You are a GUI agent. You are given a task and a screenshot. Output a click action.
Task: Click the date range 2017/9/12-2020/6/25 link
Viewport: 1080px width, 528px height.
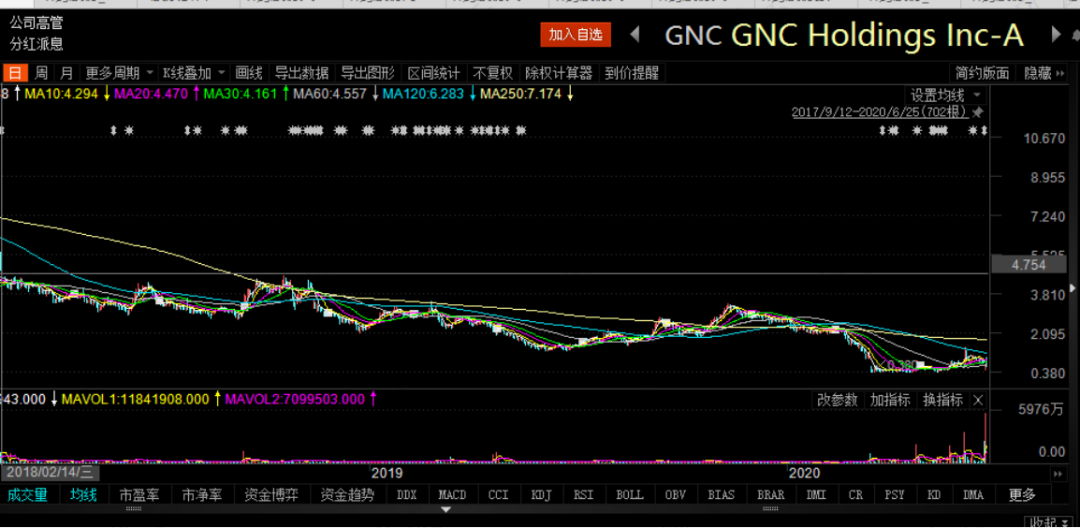point(880,112)
